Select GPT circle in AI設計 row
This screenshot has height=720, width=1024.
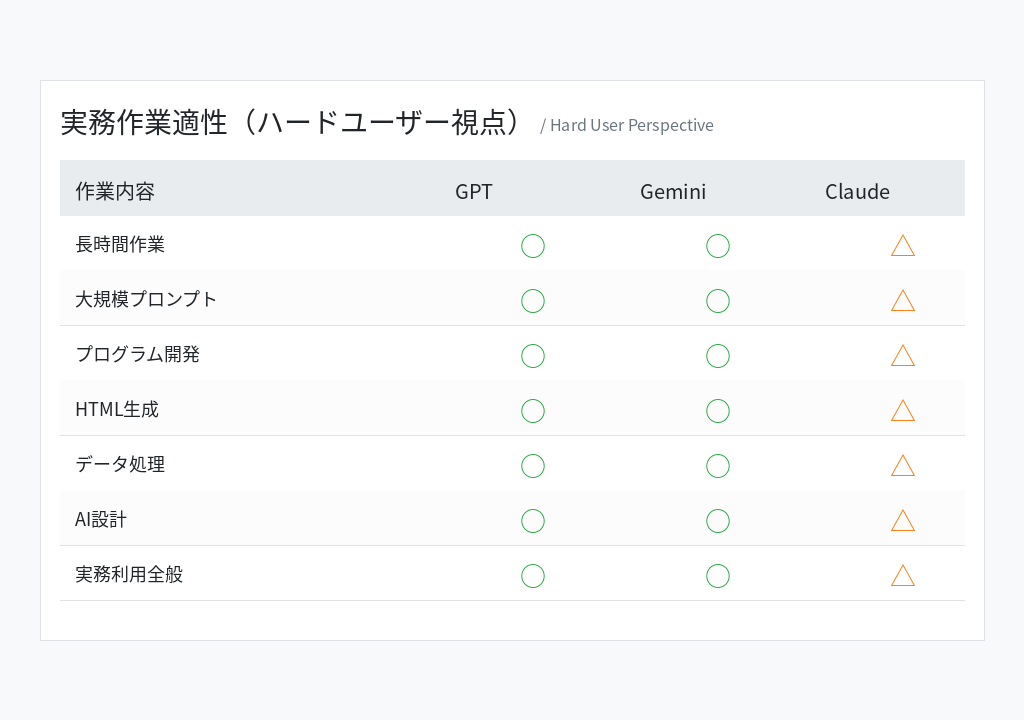tap(533, 521)
